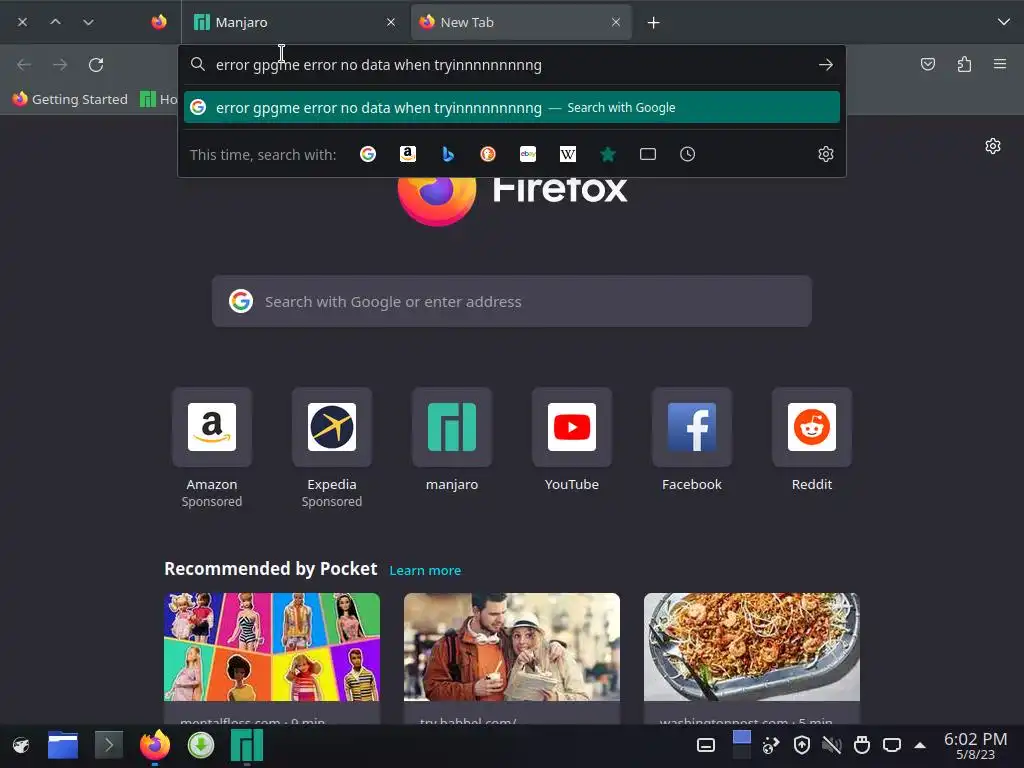The height and width of the screenshot is (768, 1024).
Task: Open the noodle dish Pocket story thumbnail
Action: click(752, 647)
